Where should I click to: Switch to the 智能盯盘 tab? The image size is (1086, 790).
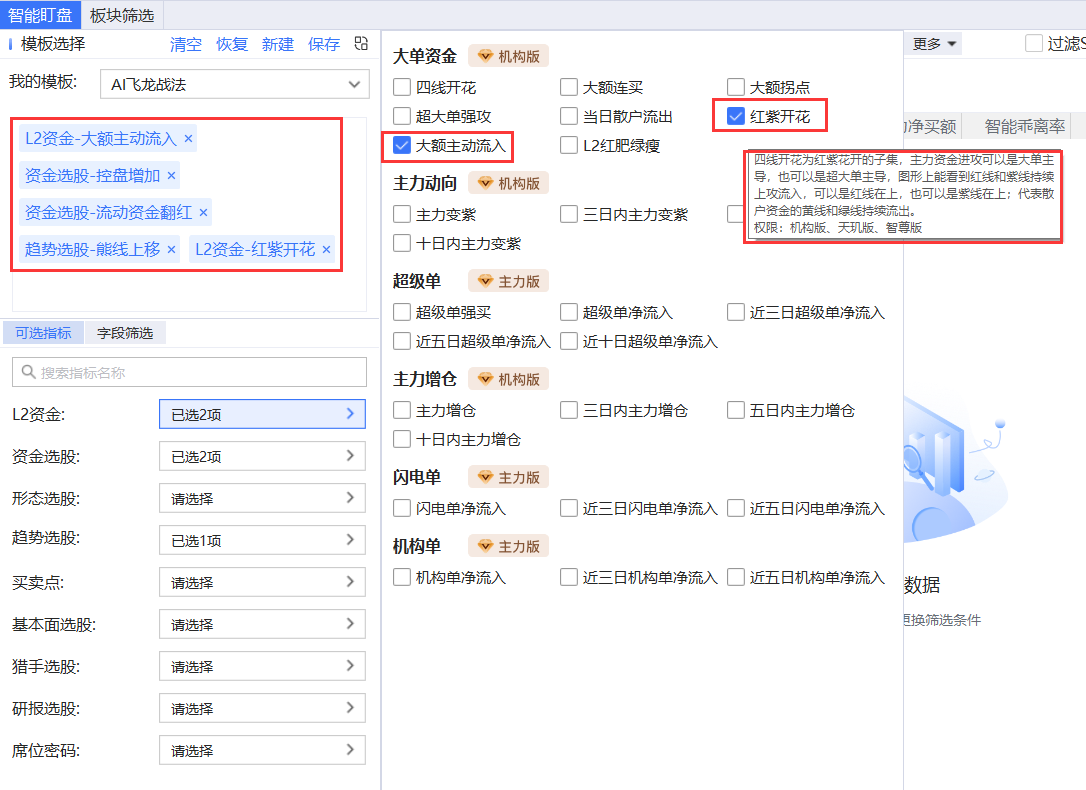pos(40,15)
